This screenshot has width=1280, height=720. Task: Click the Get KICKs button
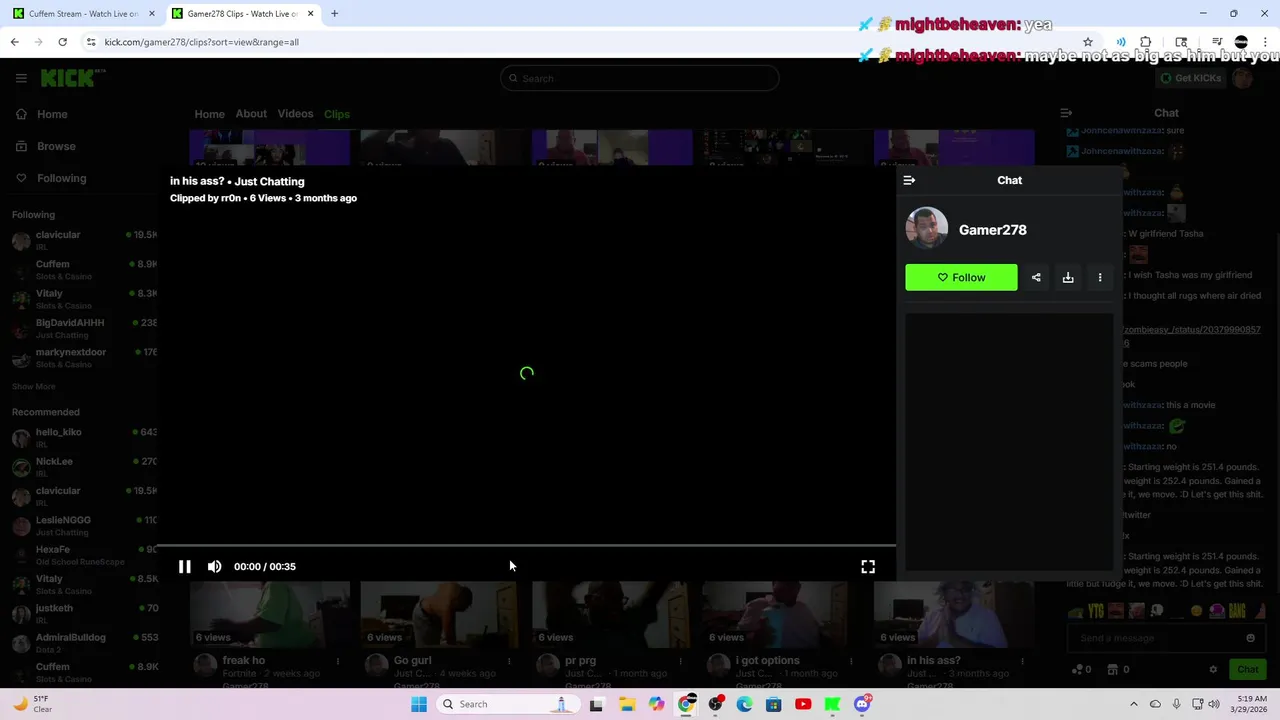click(1190, 78)
